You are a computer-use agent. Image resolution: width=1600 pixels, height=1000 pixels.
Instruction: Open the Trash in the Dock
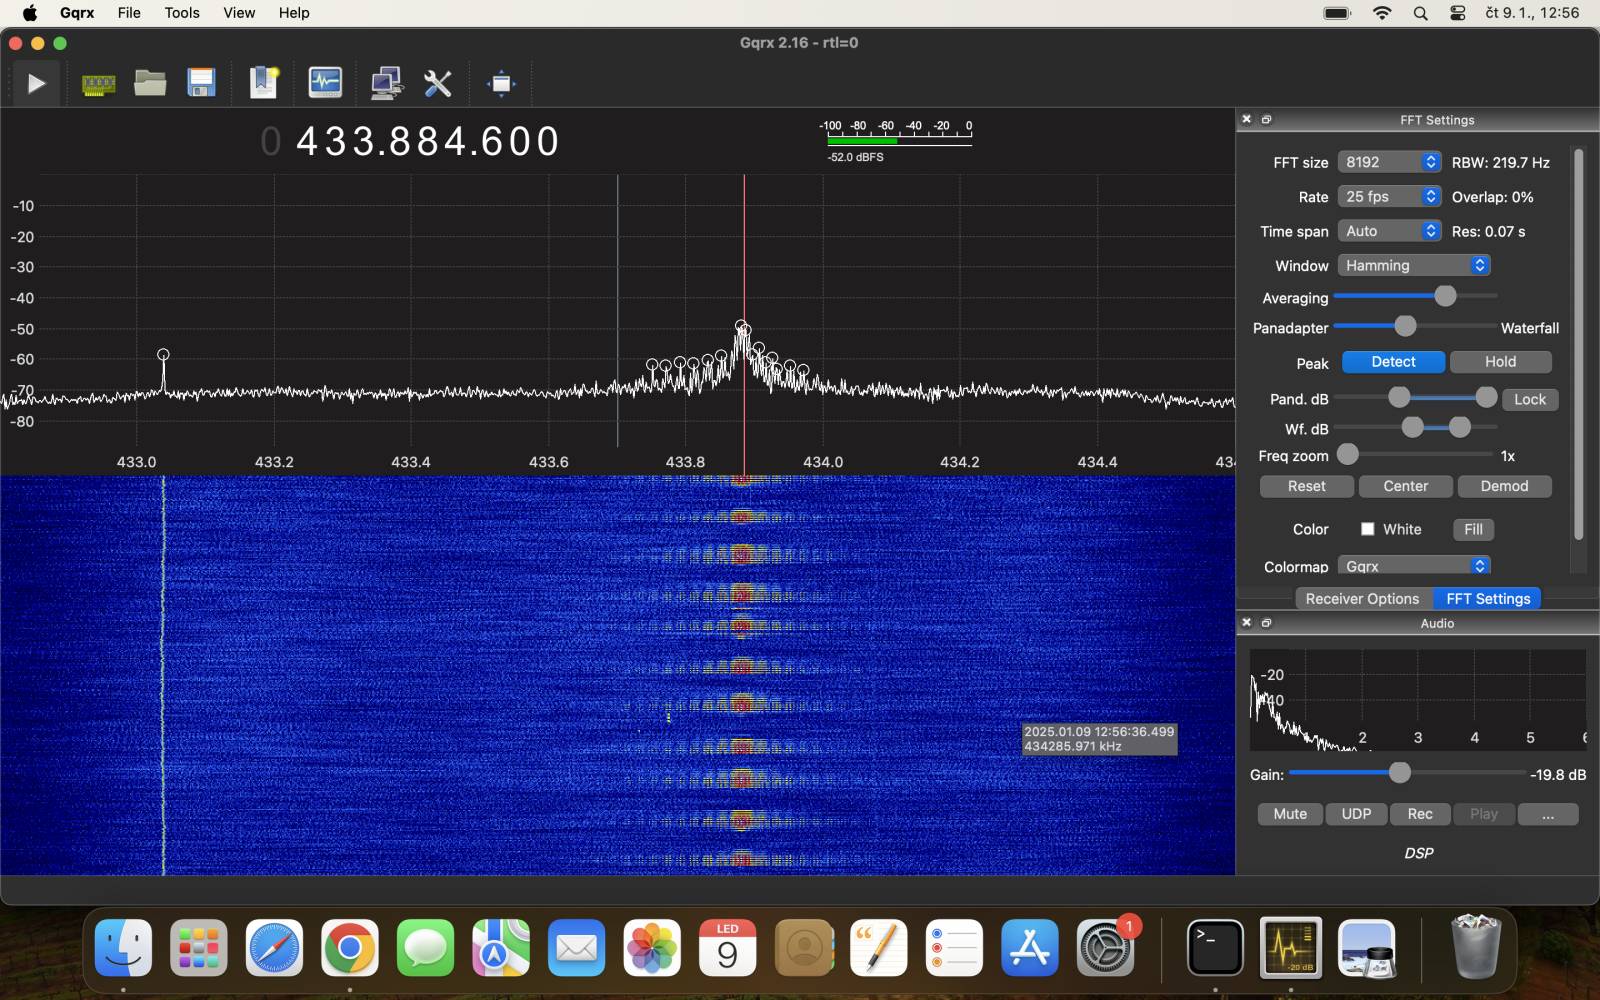coord(1476,947)
